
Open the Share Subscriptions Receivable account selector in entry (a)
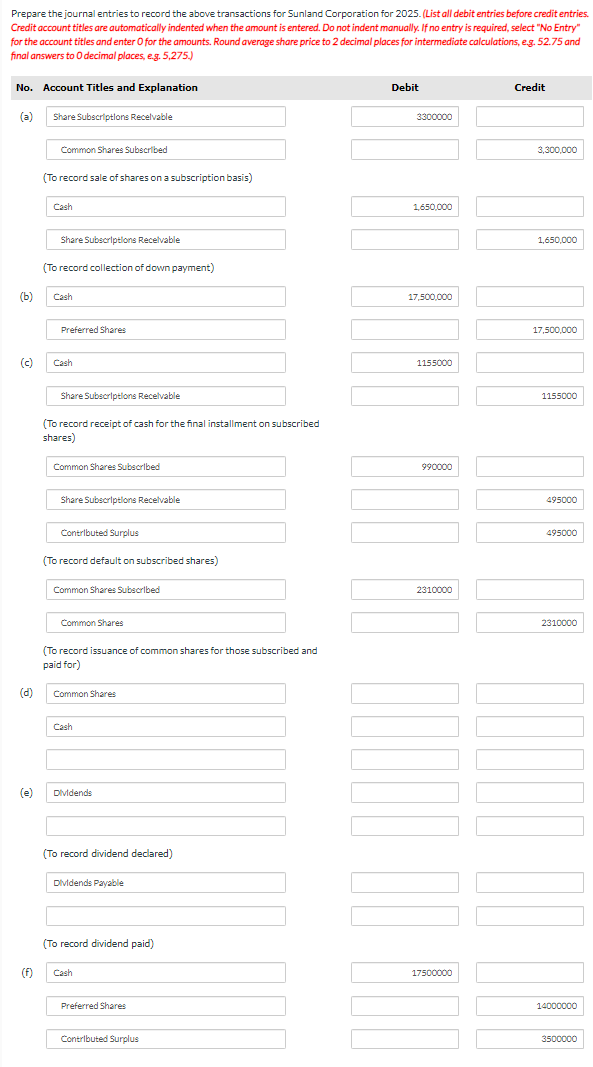click(165, 116)
